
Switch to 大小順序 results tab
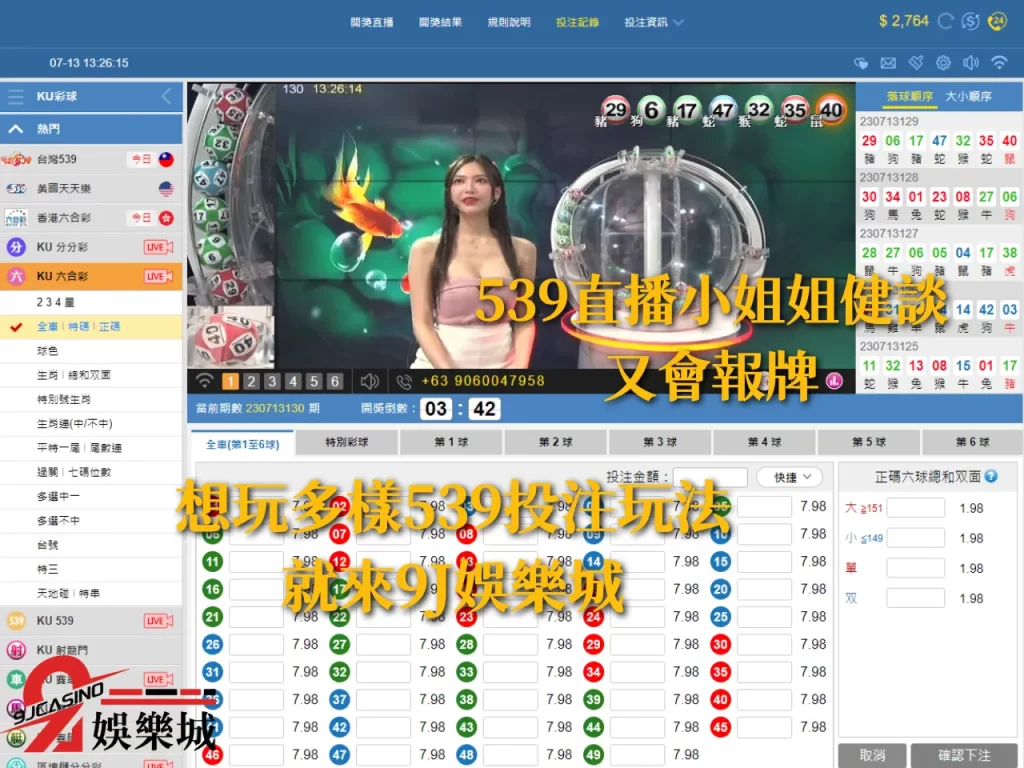968,97
